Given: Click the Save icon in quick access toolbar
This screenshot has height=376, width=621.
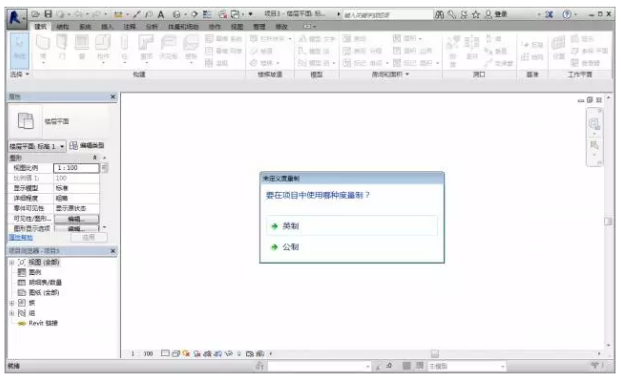Looking at the screenshot, I should tap(48, 14).
